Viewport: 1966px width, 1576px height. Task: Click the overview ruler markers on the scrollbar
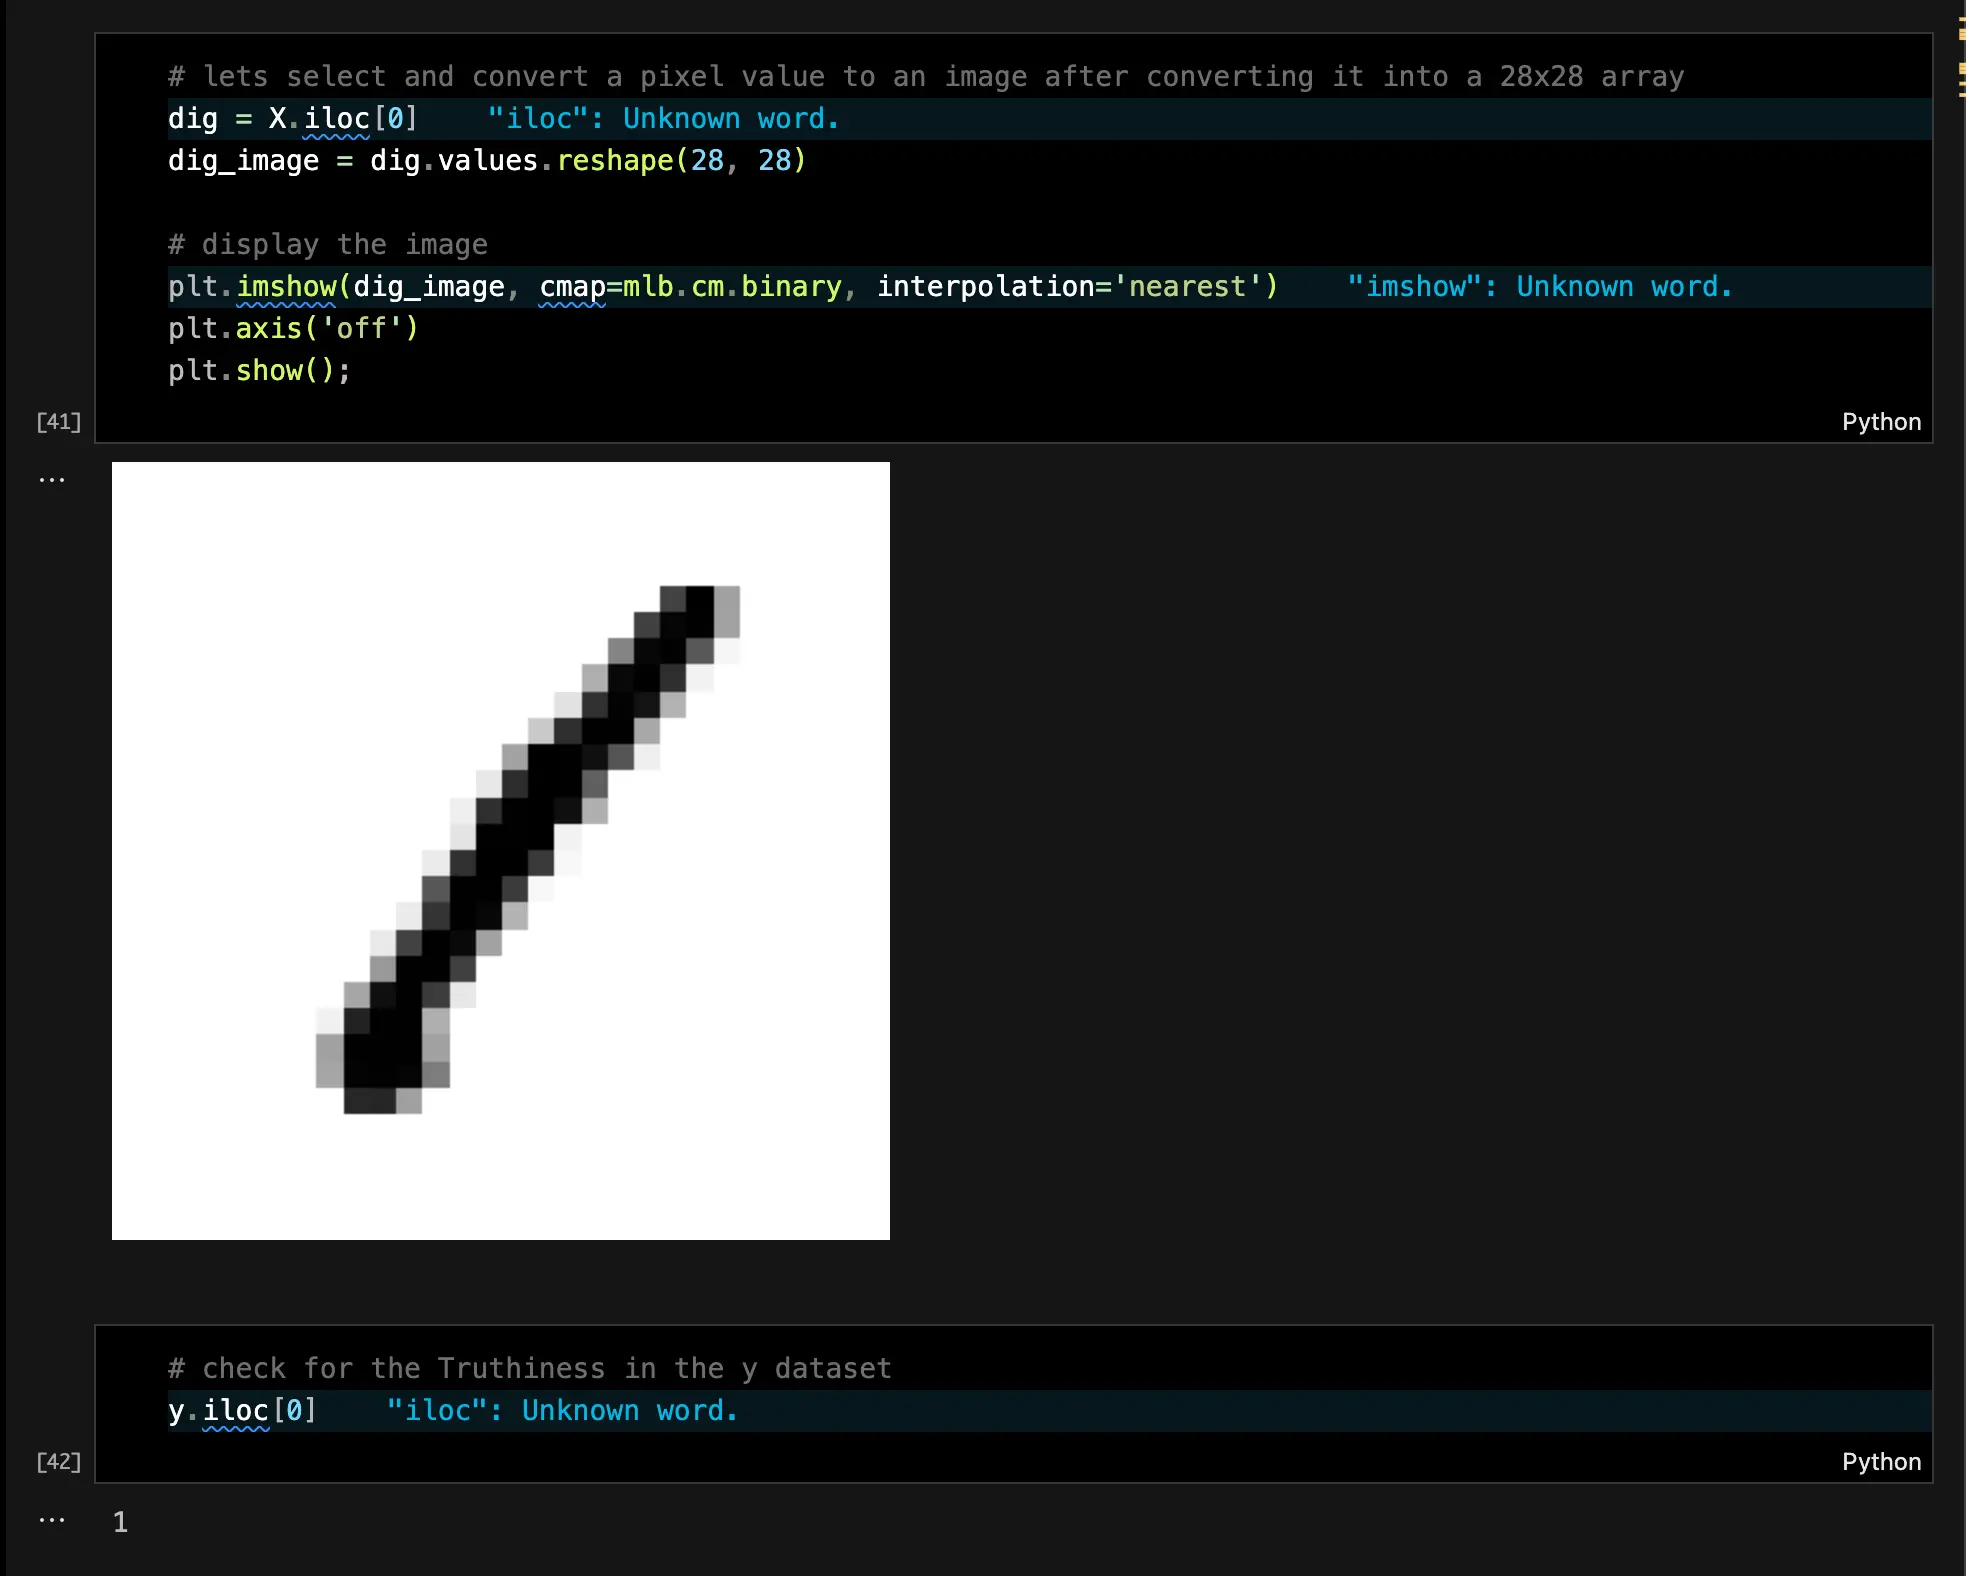click(x=1961, y=58)
